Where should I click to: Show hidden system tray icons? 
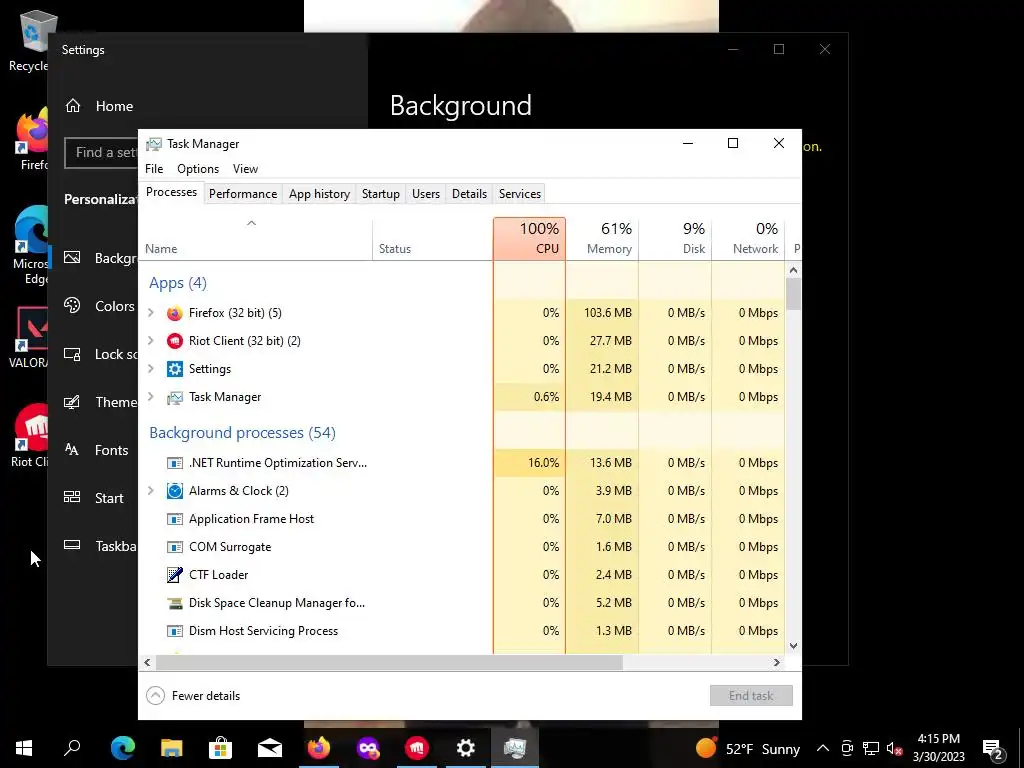tap(823, 748)
